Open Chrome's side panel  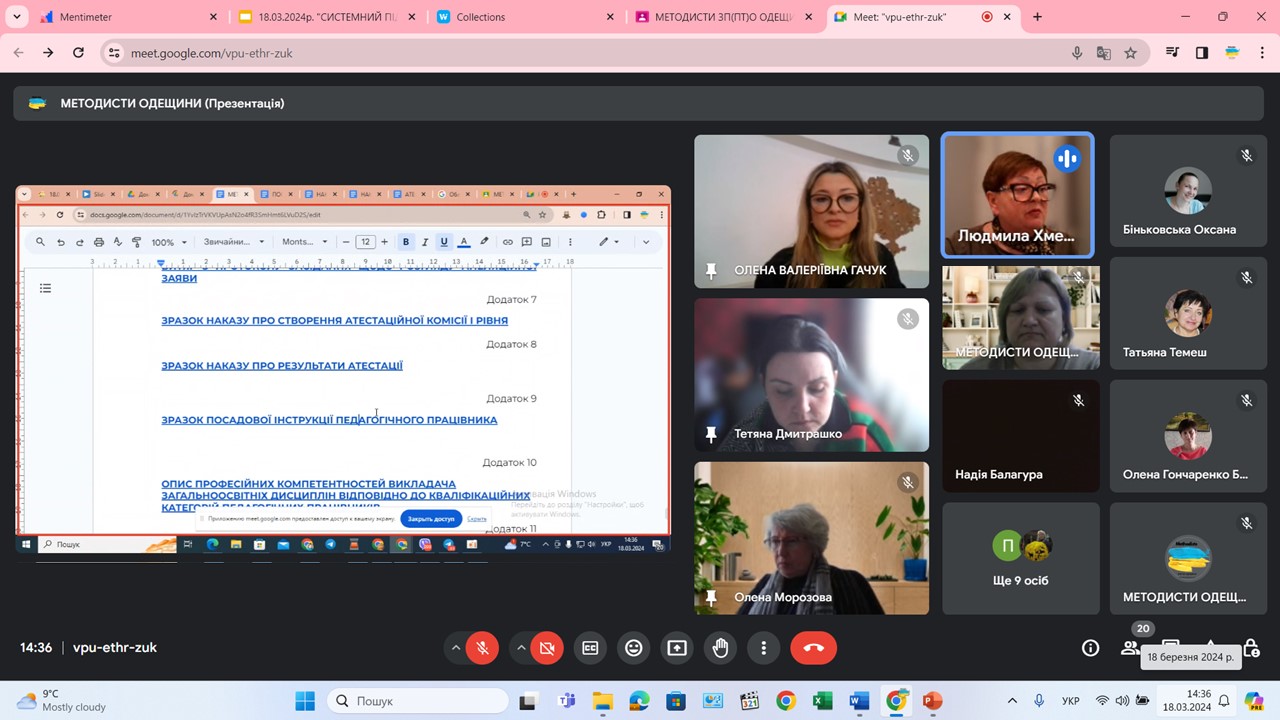[1202, 53]
